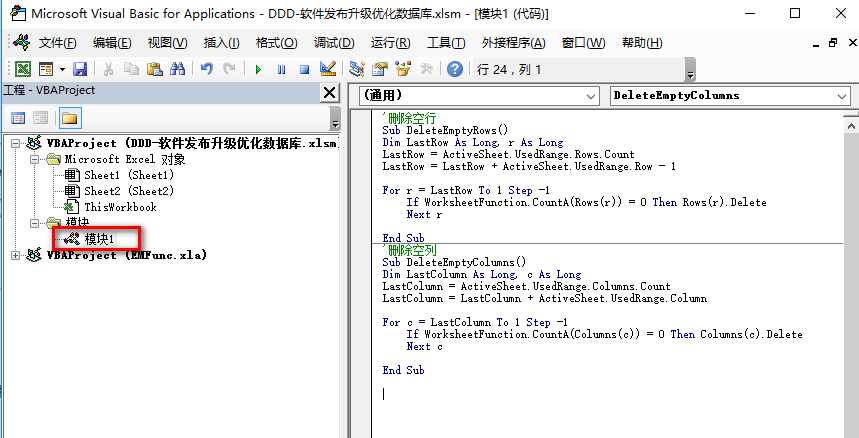Open the 编辑(E) menu
The image size is (859, 438).
[112, 43]
